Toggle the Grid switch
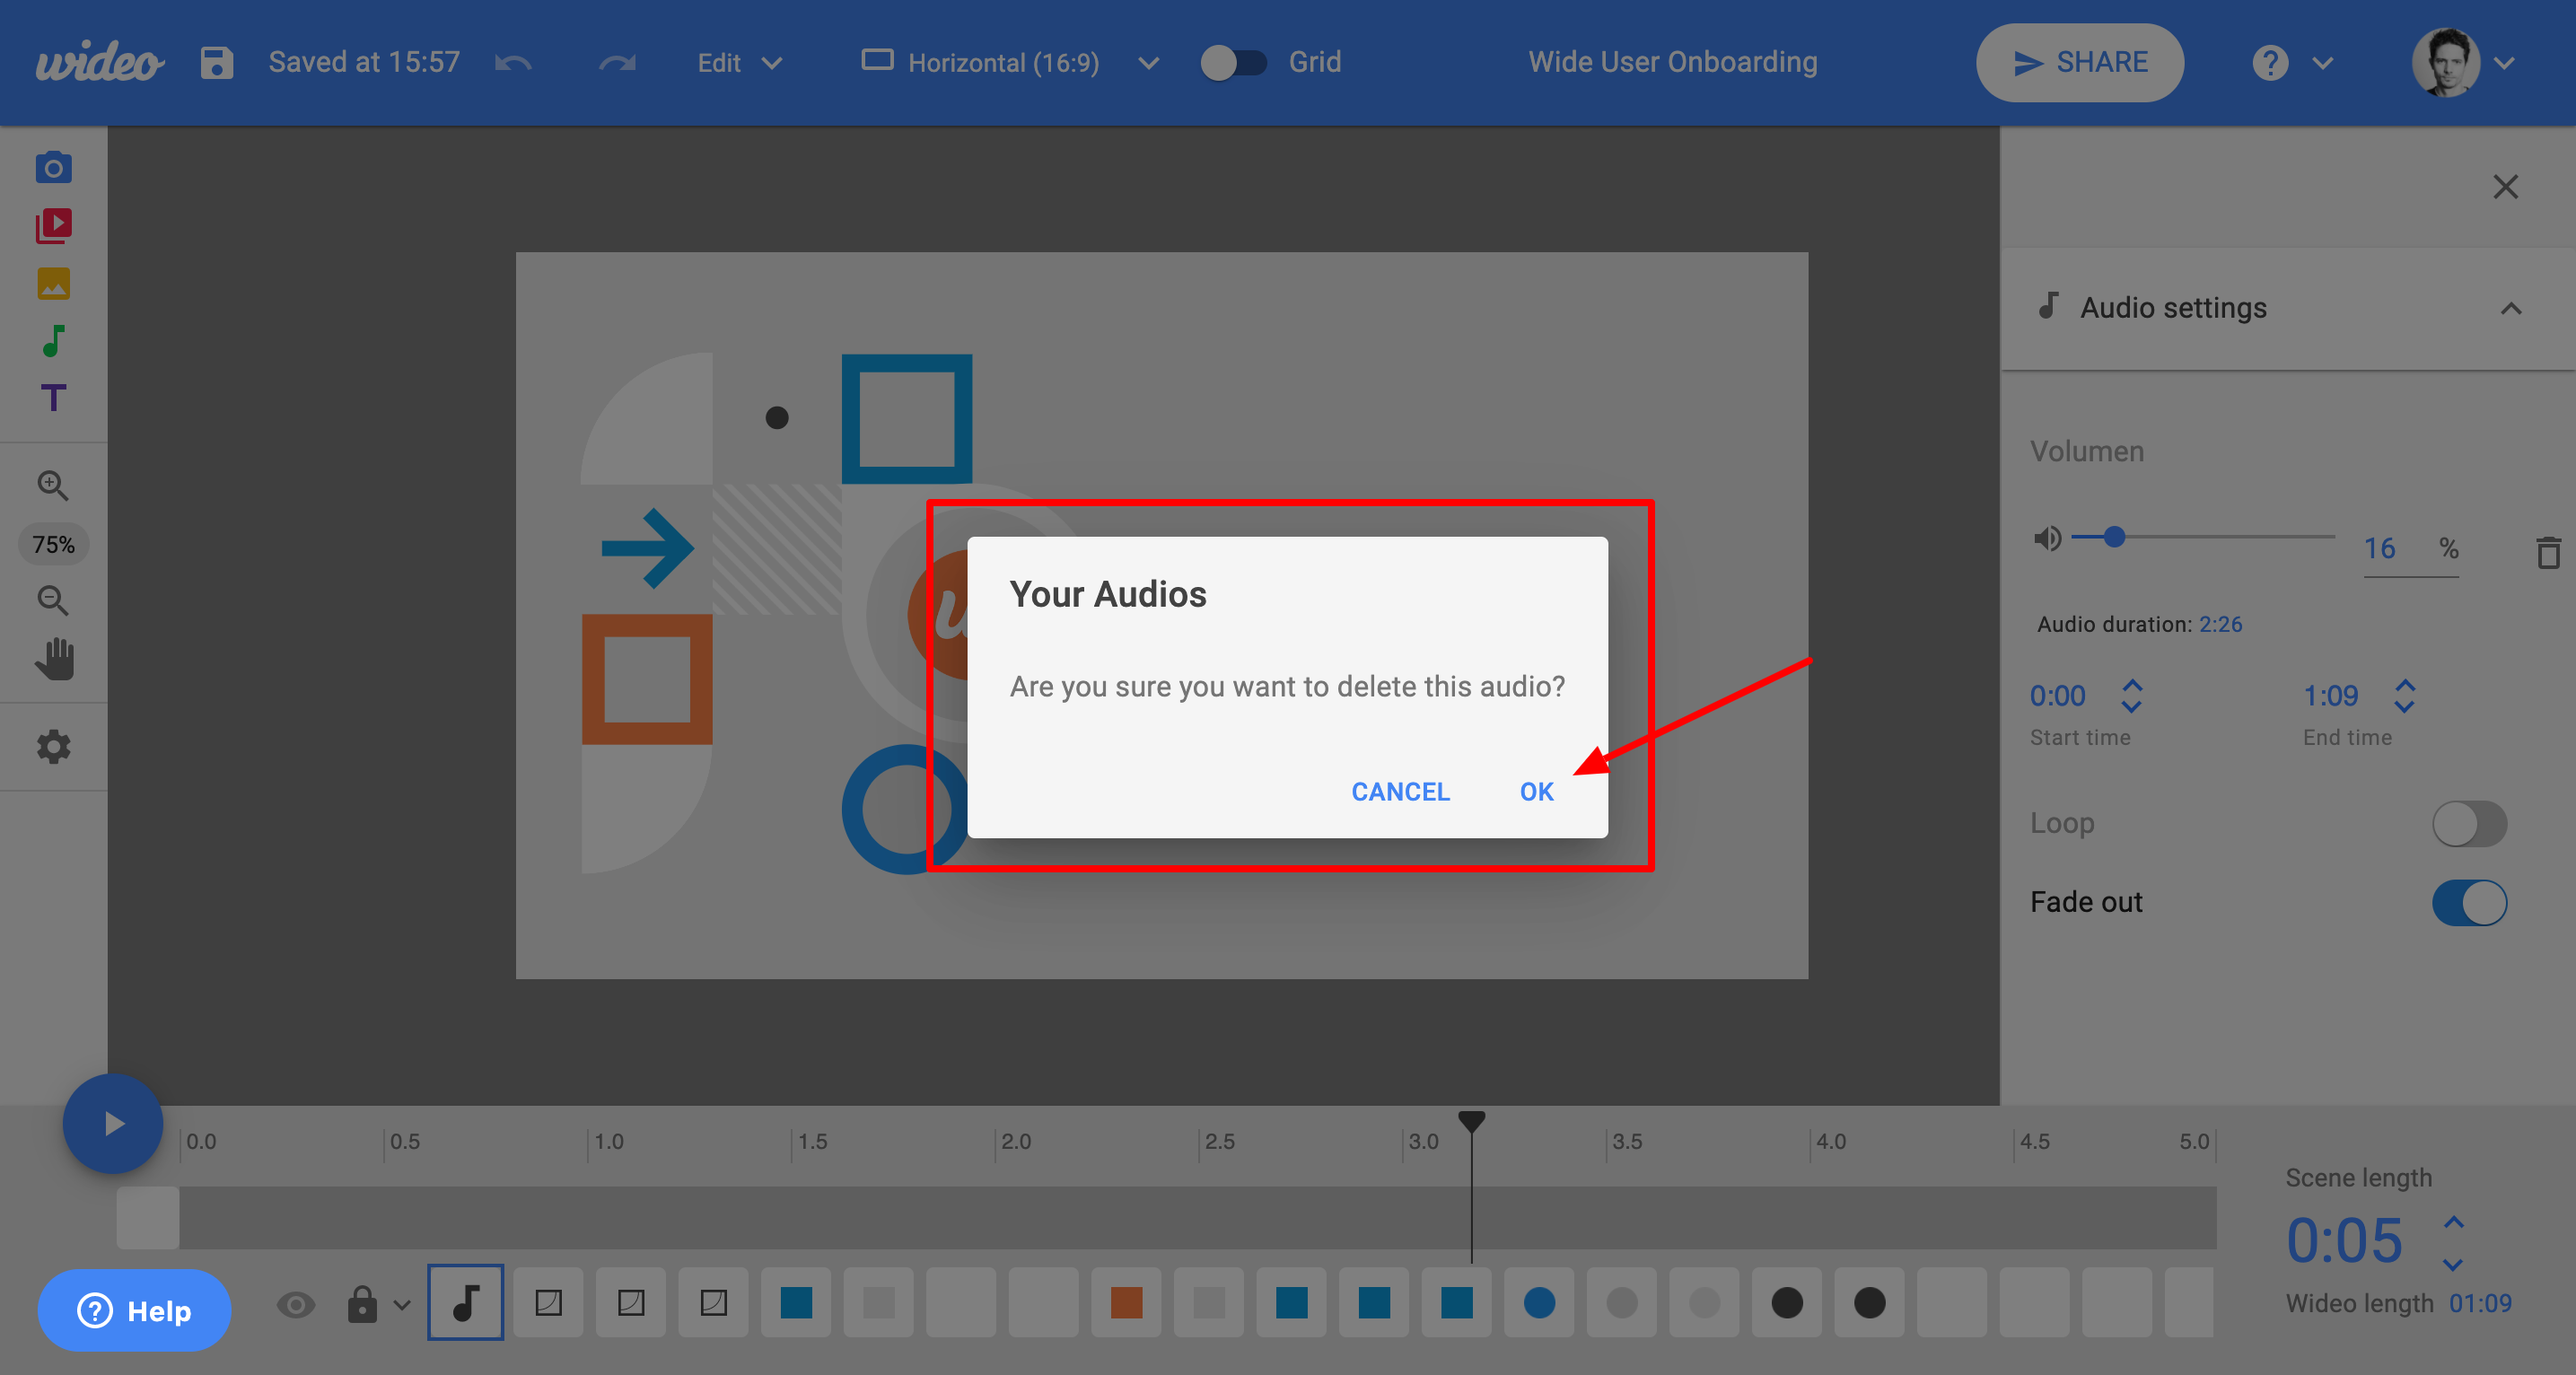2576x1375 pixels. click(1233, 63)
